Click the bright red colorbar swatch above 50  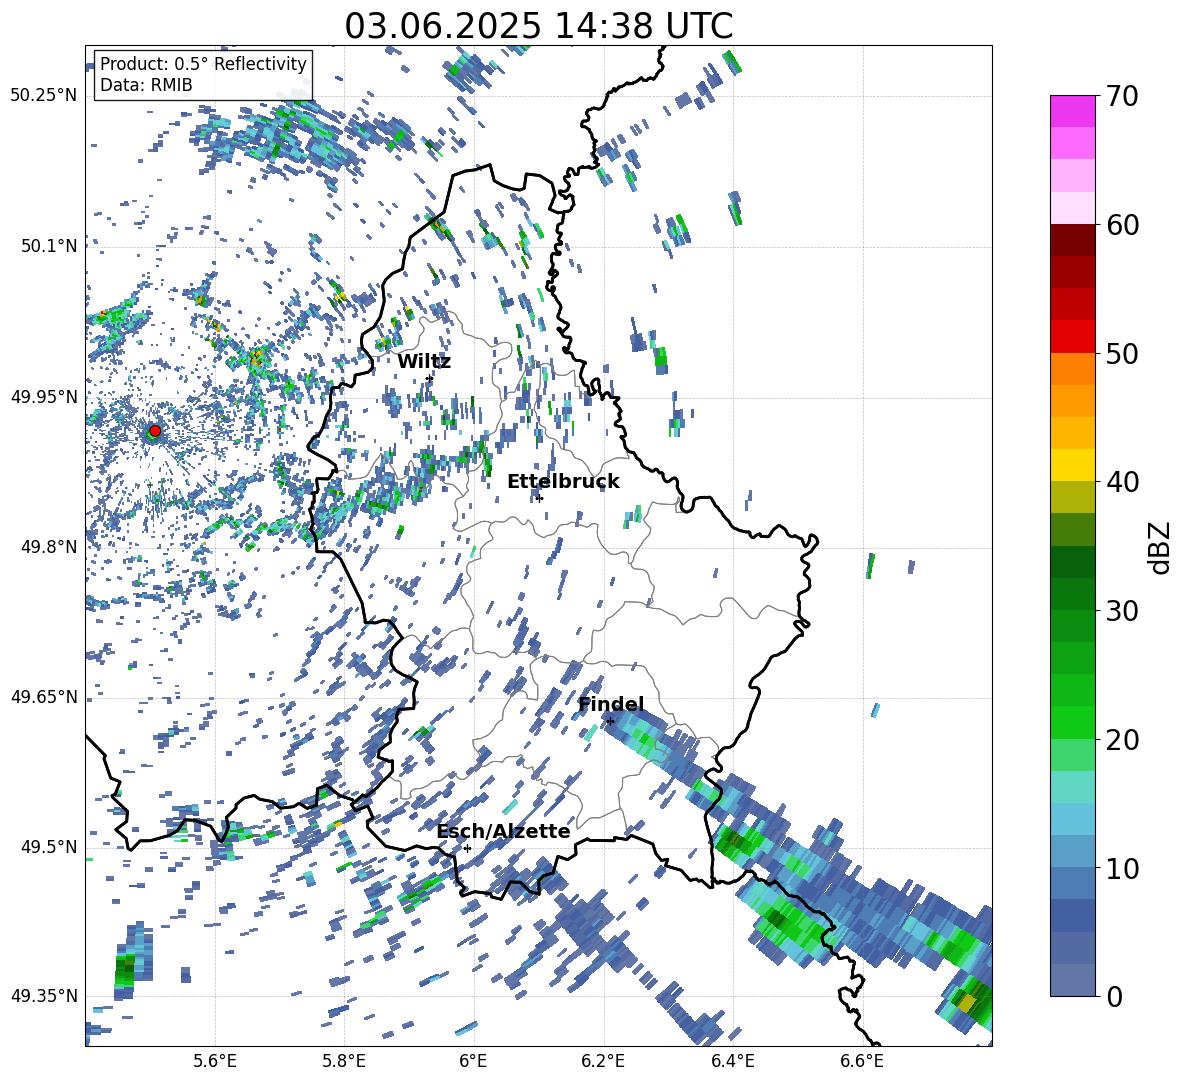tap(1072, 336)
